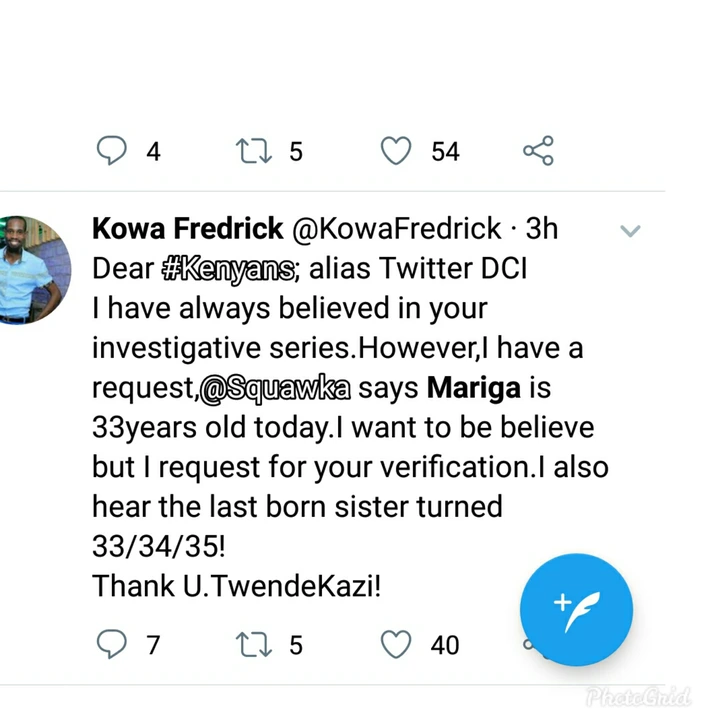Tap the 54 likes count
Viewport: 720px width, 720px height.
445,151
